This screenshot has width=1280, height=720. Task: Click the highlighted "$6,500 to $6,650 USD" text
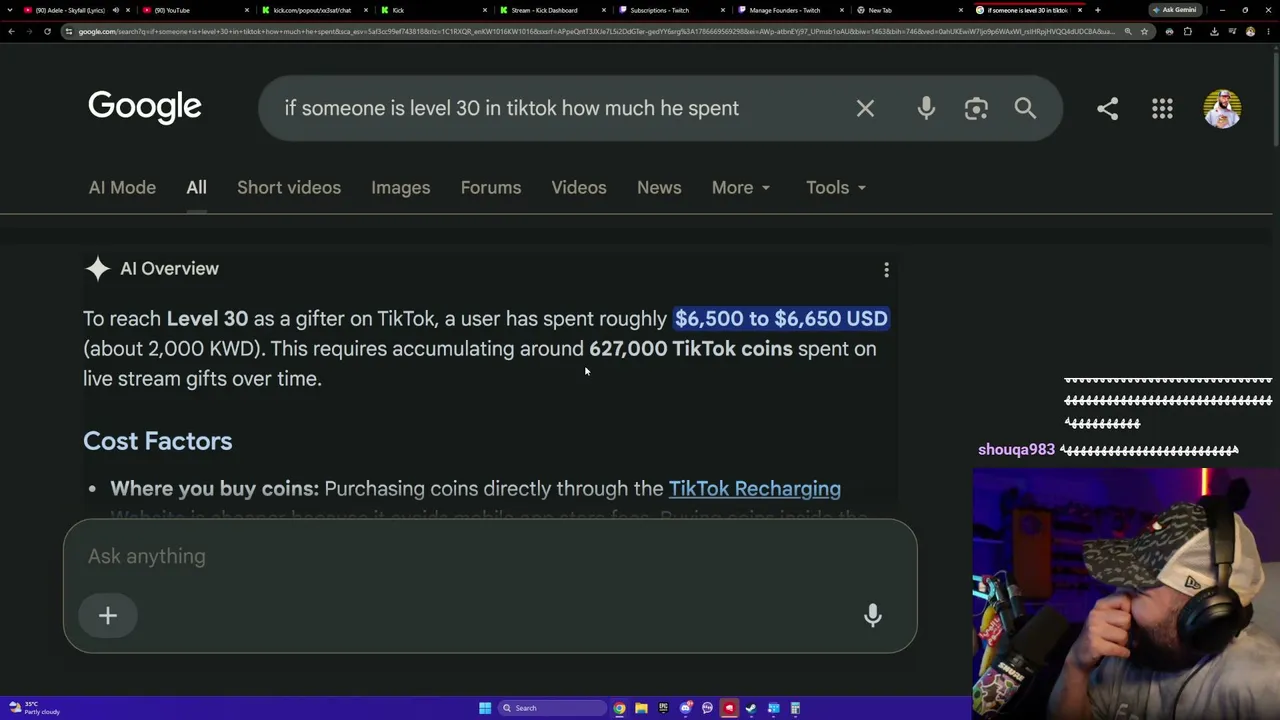point(781,318)
